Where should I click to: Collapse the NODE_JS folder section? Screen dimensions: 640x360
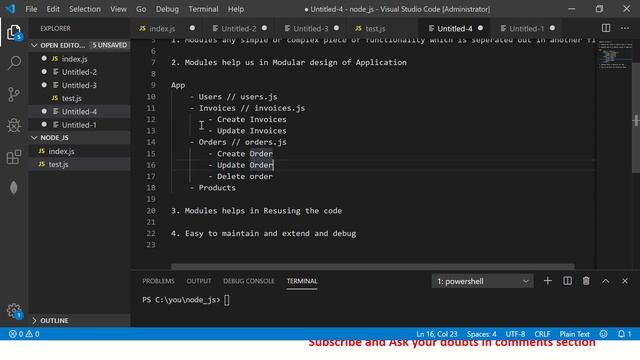click(79, 138)
